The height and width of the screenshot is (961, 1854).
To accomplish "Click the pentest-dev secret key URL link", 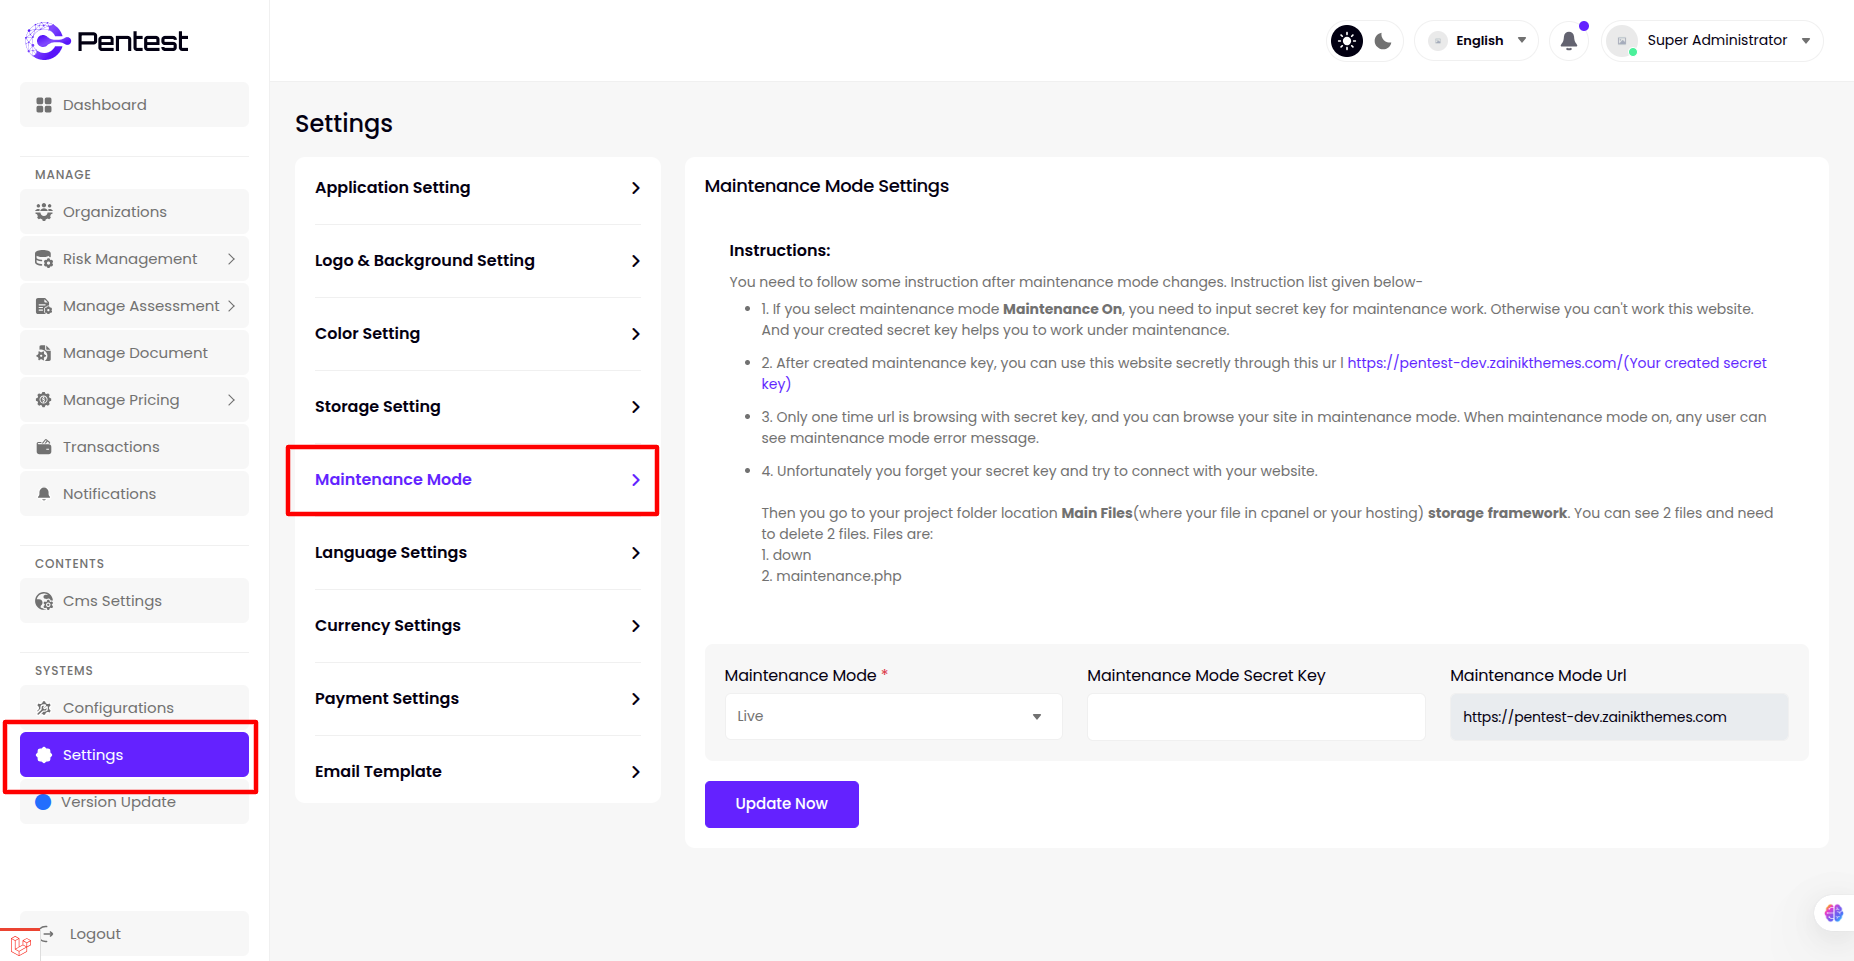I will pos(1556,363).
